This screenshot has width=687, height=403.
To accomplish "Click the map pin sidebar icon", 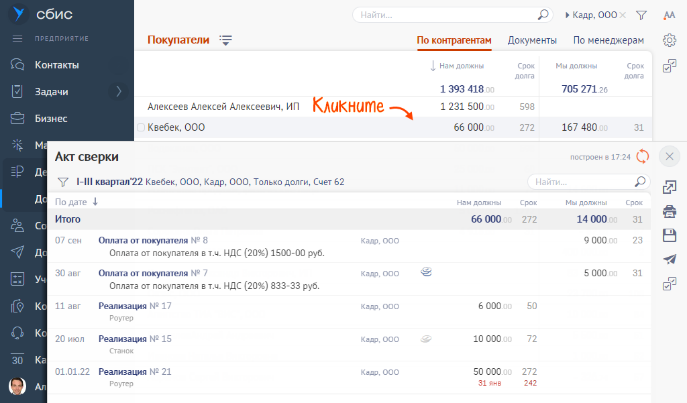I will (x=17, y=306).
